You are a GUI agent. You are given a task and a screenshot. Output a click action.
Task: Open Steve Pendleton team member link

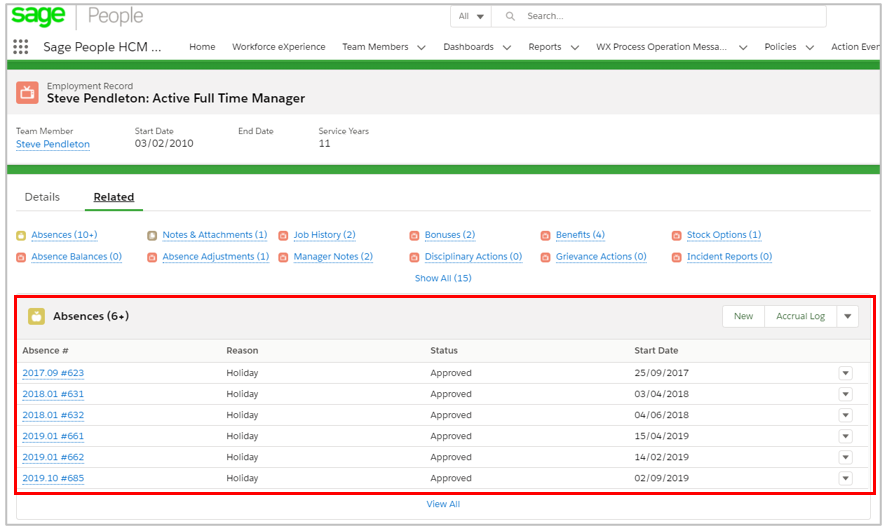click(x=53, y=144)
